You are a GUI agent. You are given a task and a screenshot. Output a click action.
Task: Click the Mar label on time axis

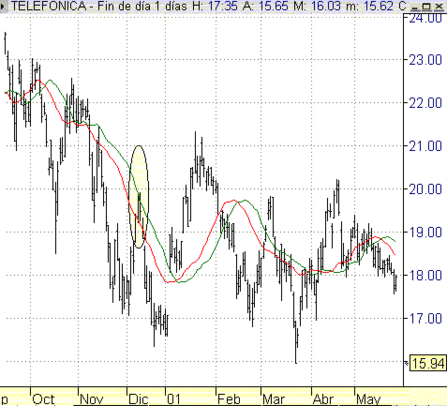coord(273,399)
